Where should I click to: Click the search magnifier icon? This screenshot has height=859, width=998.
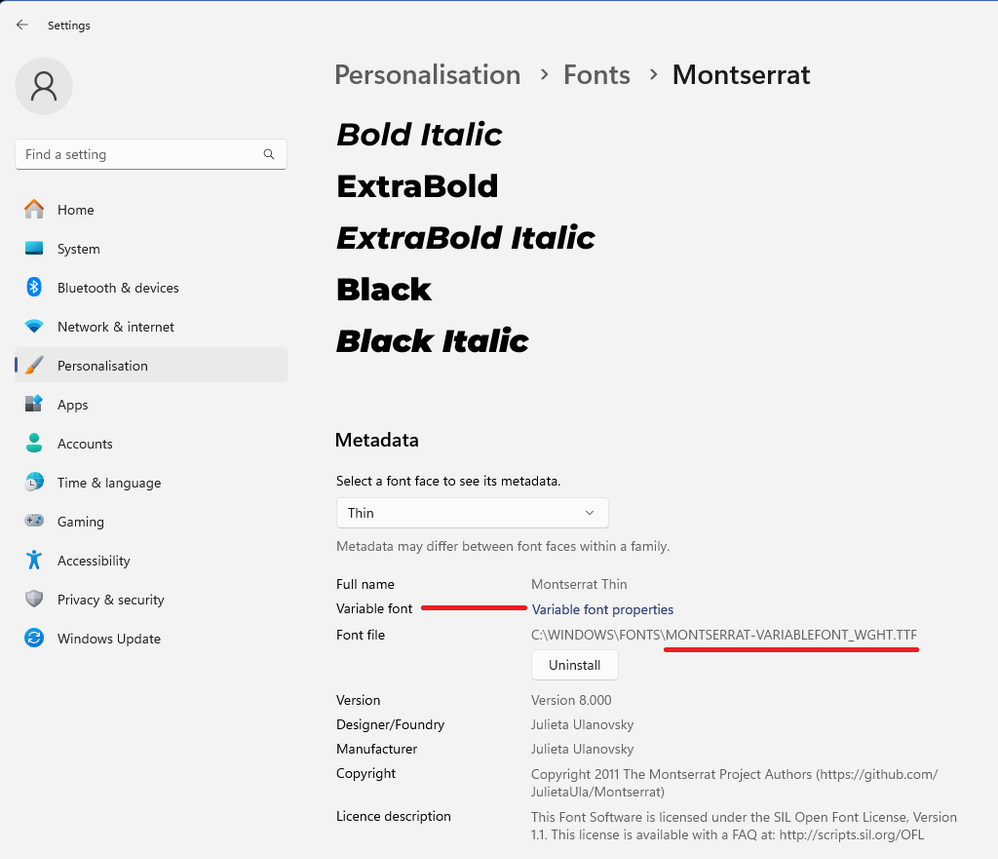click(x=269, y=154)
